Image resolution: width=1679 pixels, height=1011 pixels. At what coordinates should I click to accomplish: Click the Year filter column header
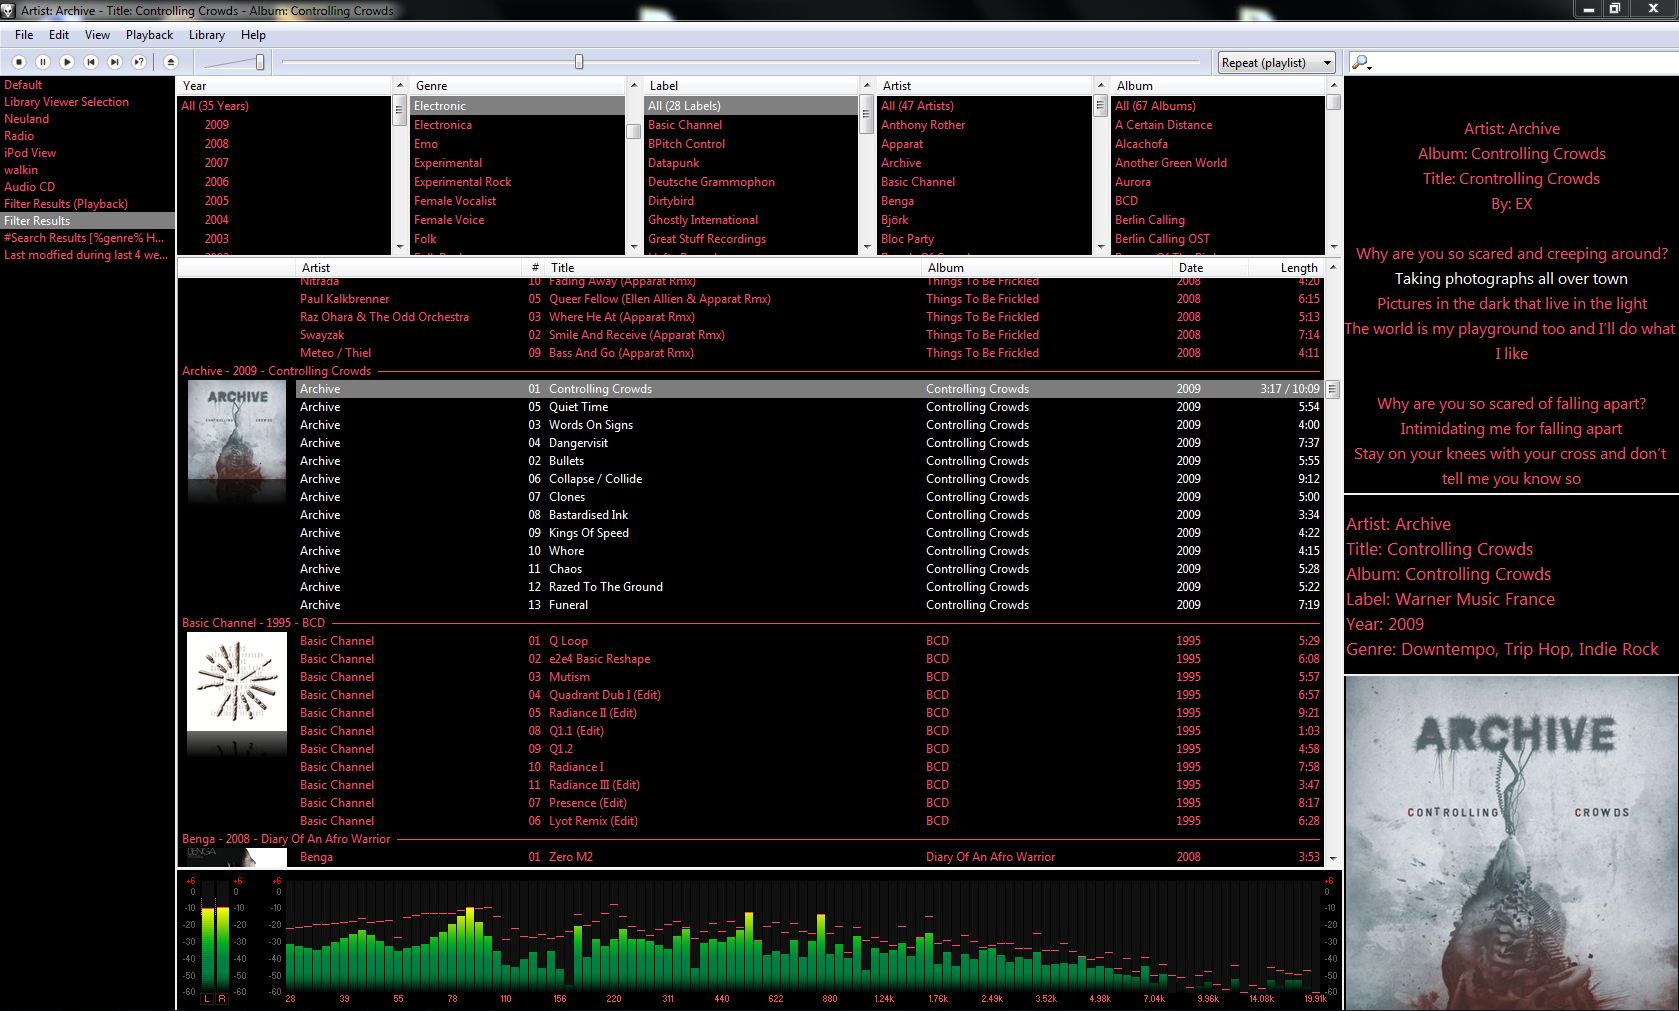point(285,86)
